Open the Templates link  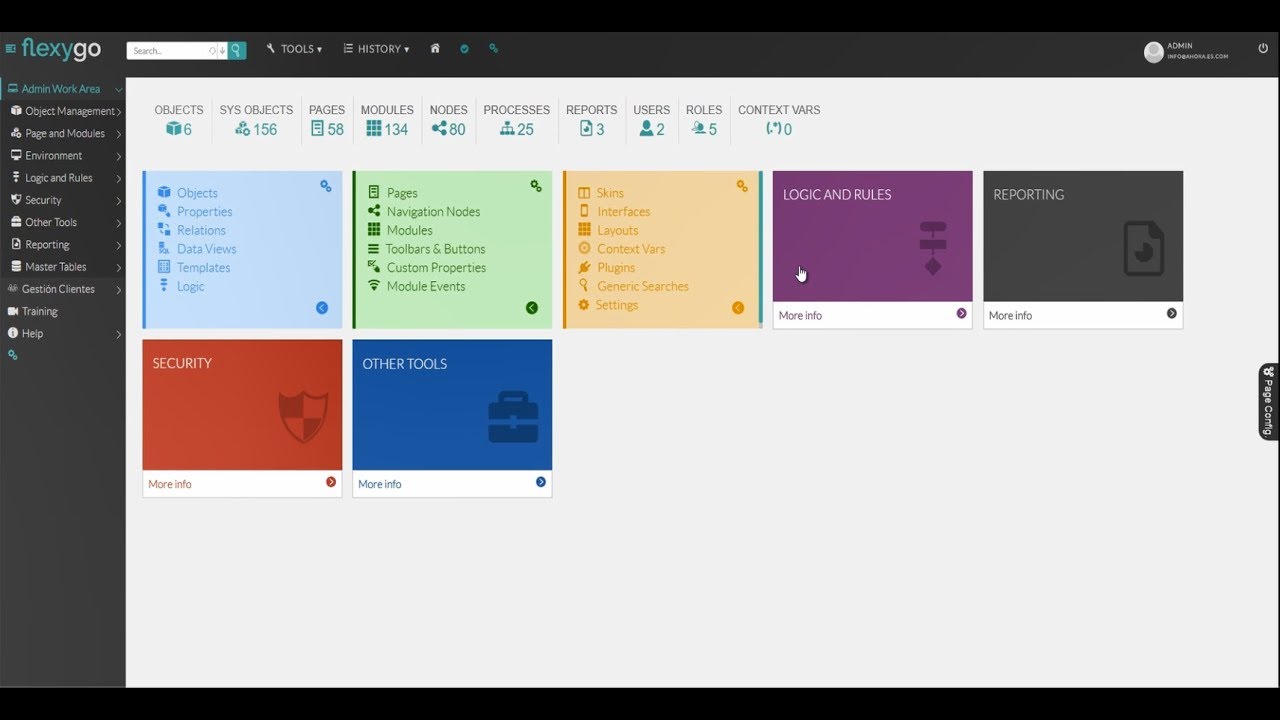click(203, 268)
